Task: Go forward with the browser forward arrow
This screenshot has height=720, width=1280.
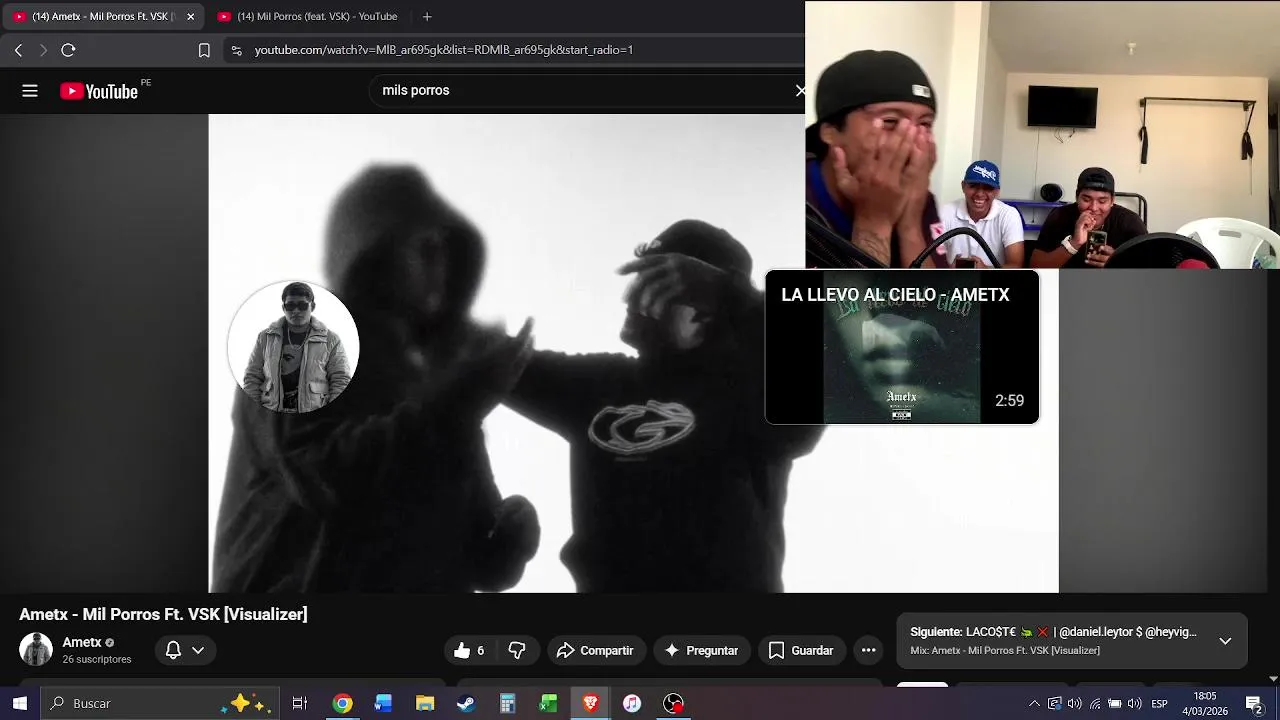Action: pos(43,50)
